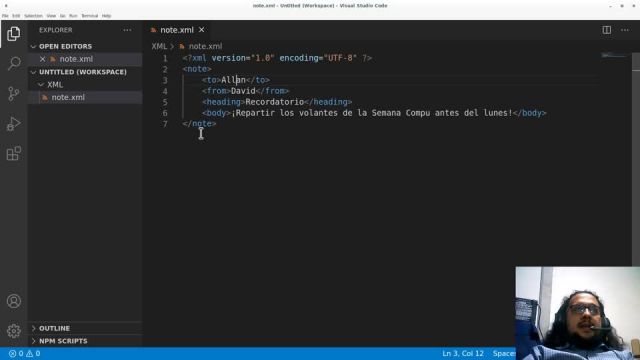Open the Help menu
Screen dimensions: 640x360
coord(107,16)
